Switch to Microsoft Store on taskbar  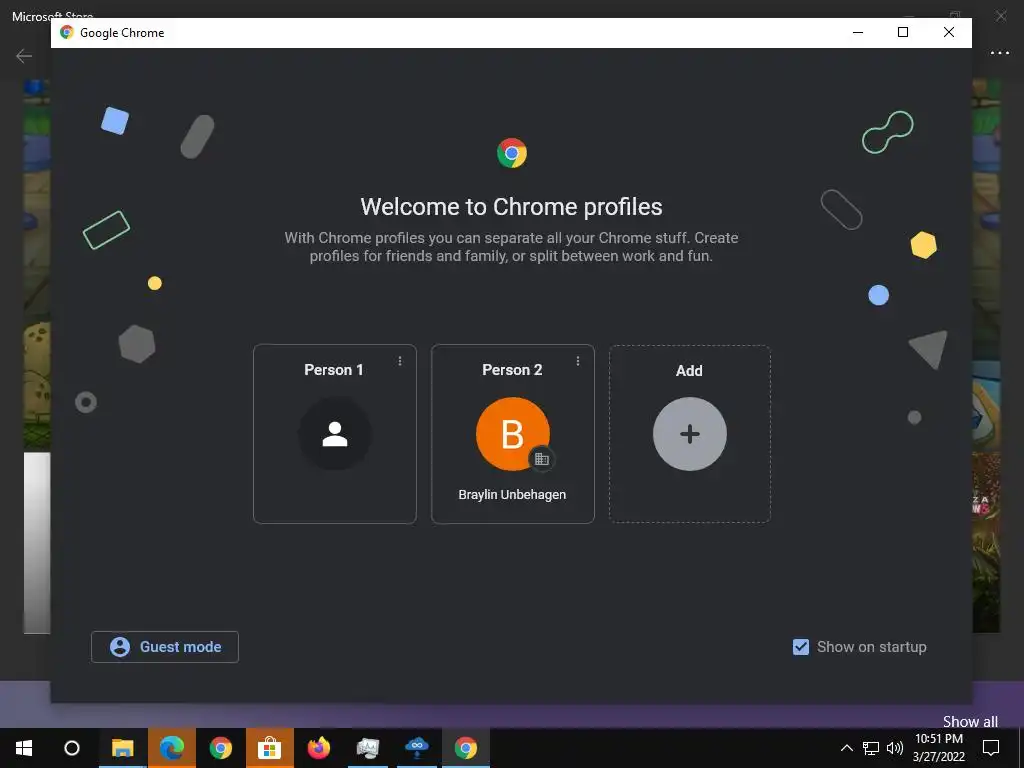coord(270,748)
